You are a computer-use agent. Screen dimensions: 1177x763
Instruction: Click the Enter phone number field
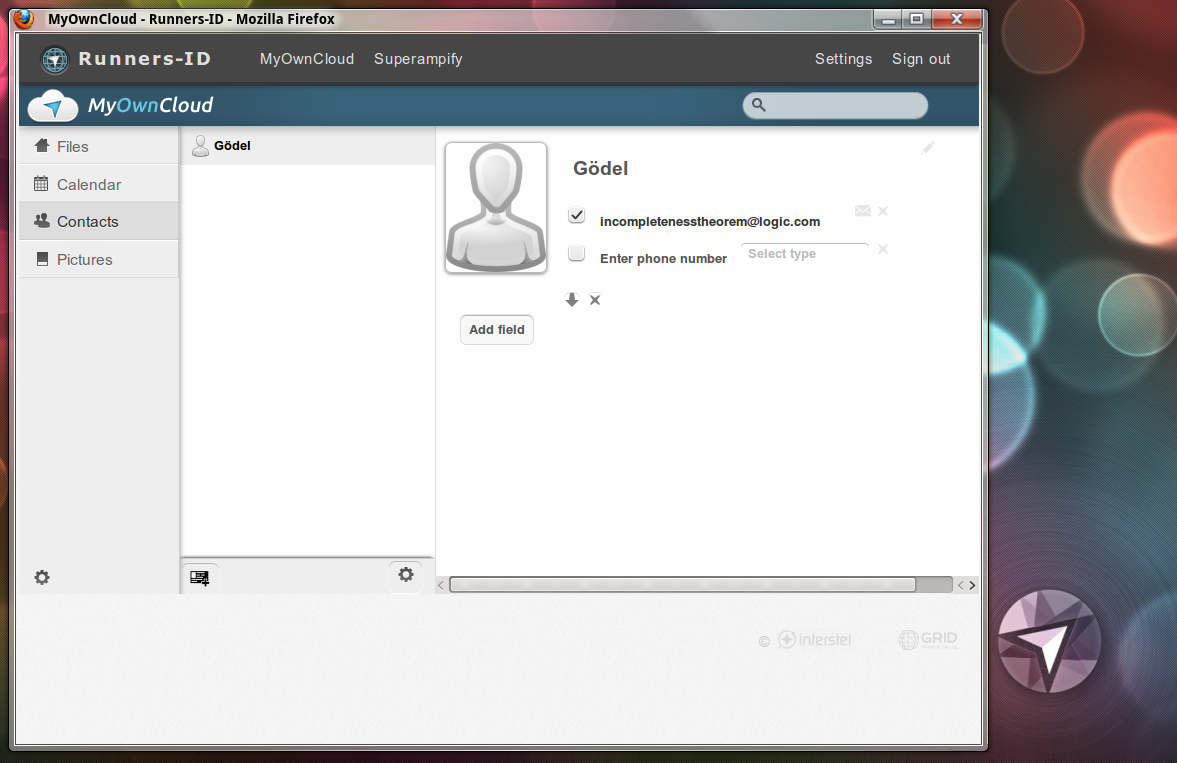point(664,258)
